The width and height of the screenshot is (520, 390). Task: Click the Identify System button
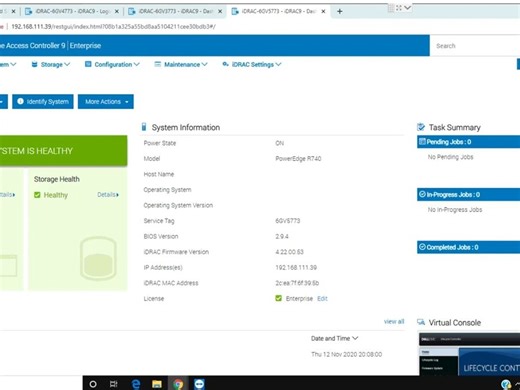(x=43, y=102)
